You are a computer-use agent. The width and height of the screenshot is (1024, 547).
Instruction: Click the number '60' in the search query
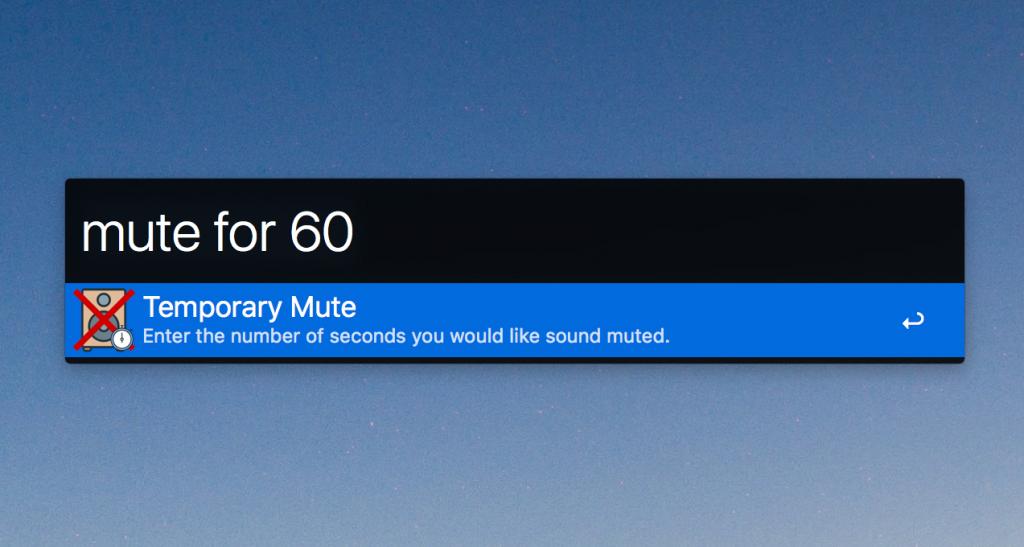click(x=321, y=232)
